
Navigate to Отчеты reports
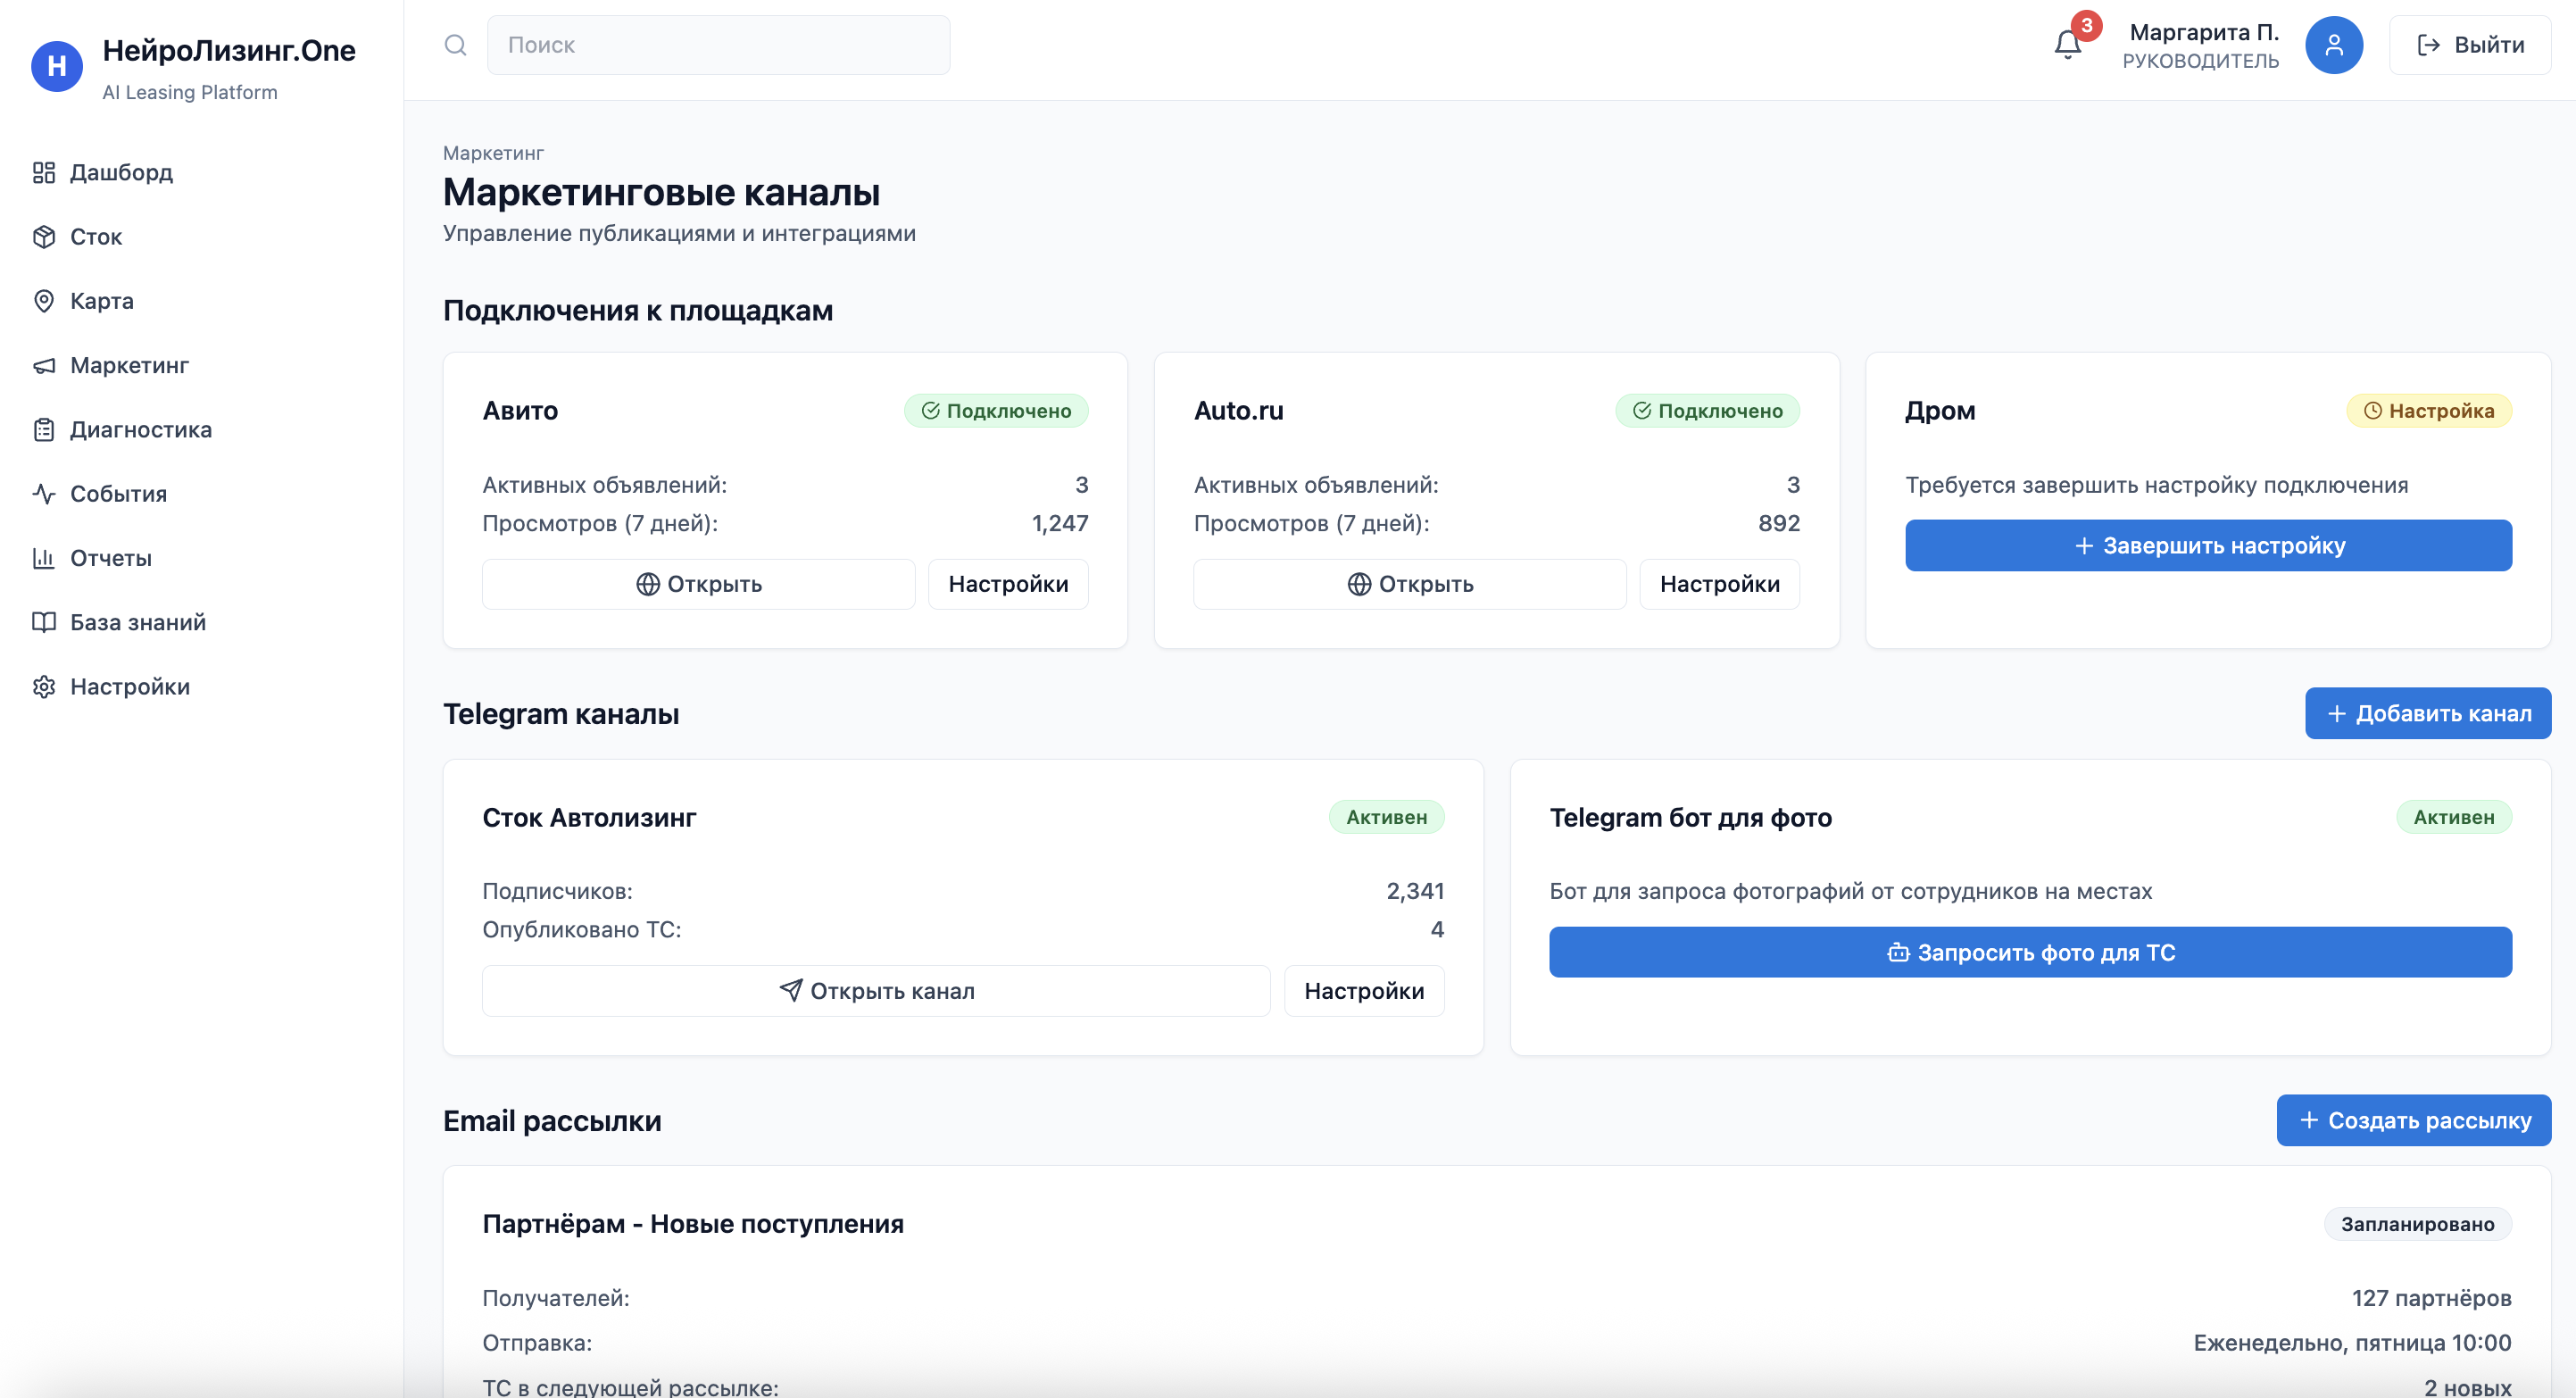[110, 558]
